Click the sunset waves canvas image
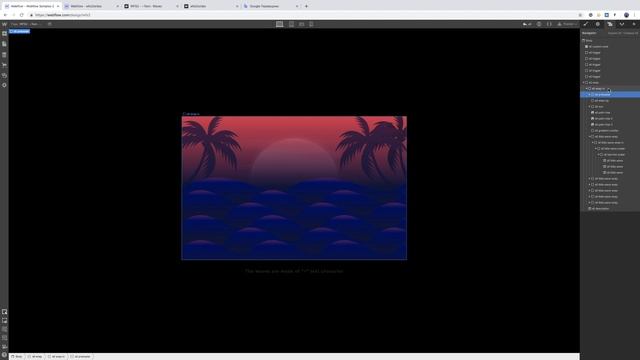Image resolution: width=640 pixels, height=360 pixels. click(x=294, y=188)
